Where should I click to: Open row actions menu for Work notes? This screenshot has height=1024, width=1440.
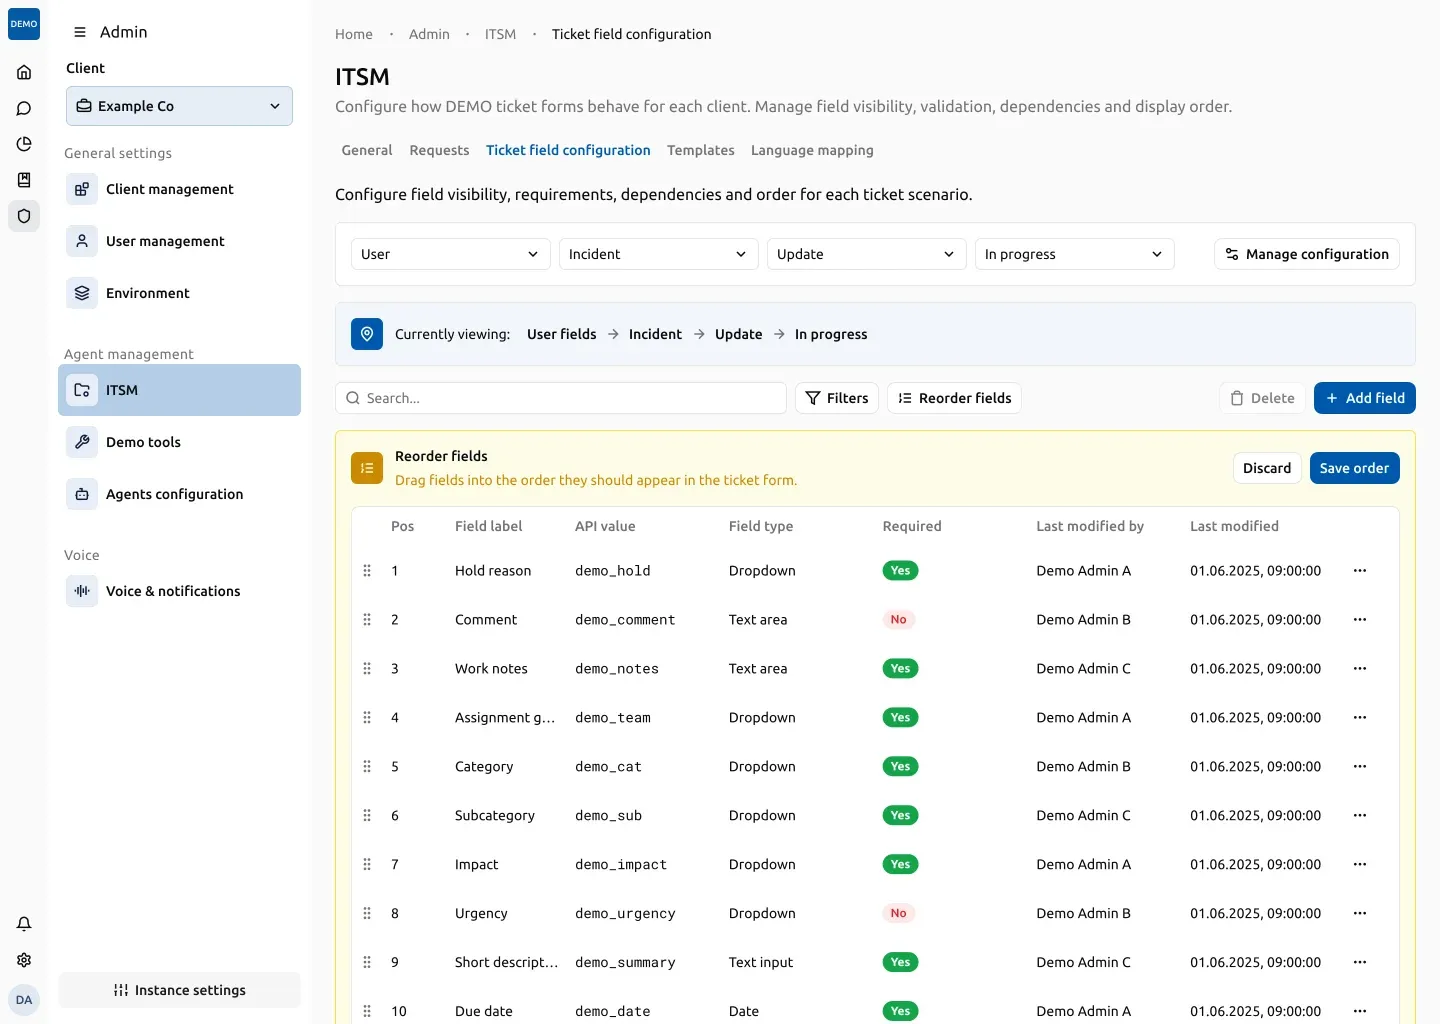pos(1360,668)
